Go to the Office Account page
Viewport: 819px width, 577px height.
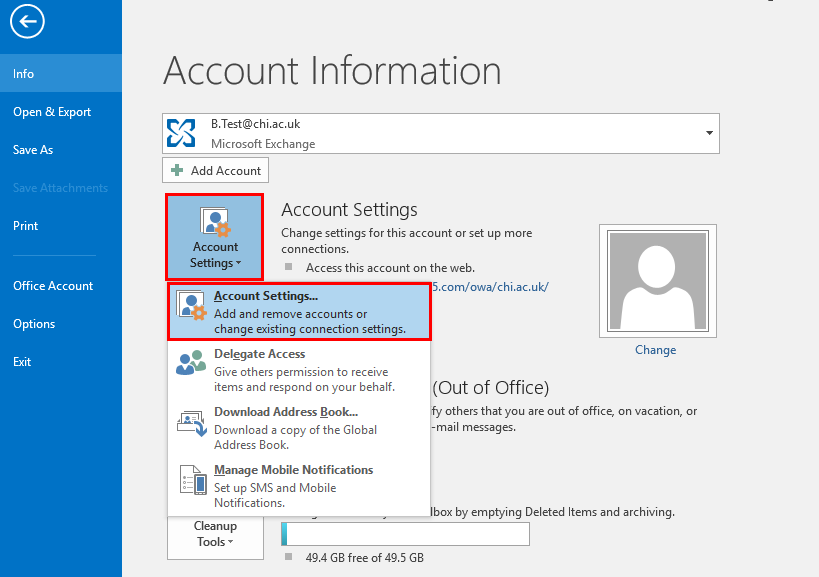[x=51, y=285]
